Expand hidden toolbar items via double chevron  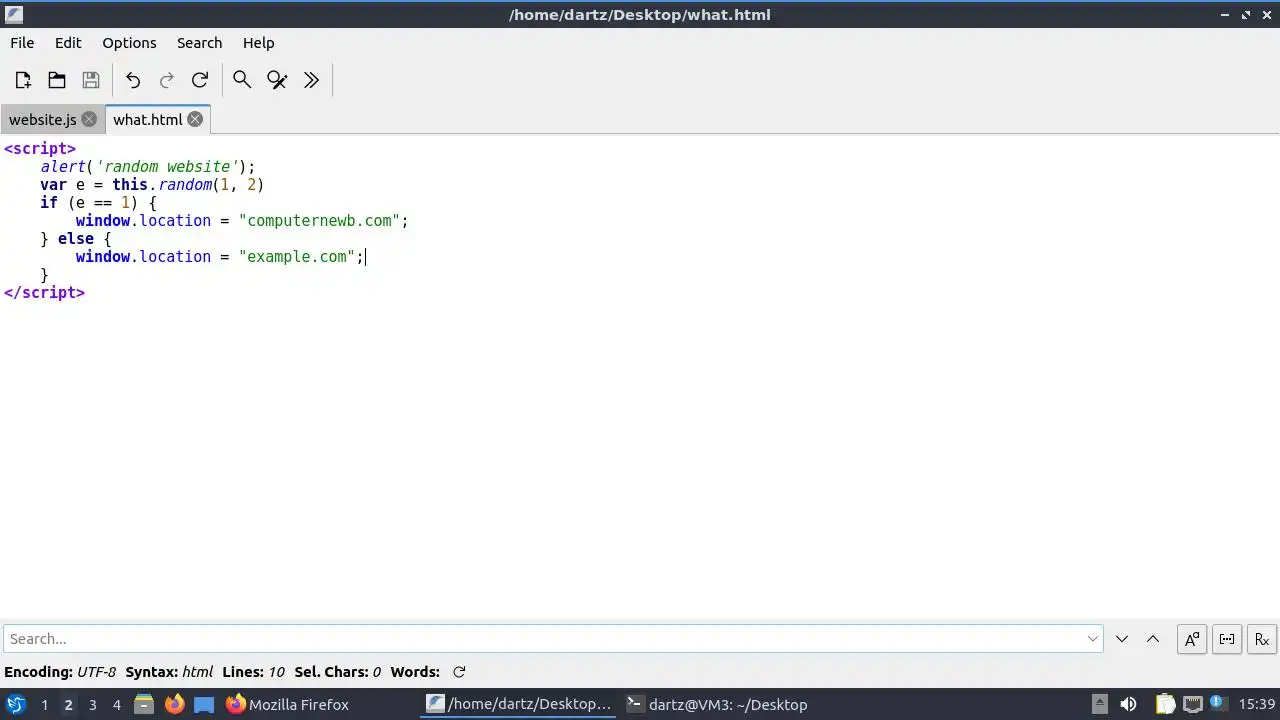coord(311,80)
